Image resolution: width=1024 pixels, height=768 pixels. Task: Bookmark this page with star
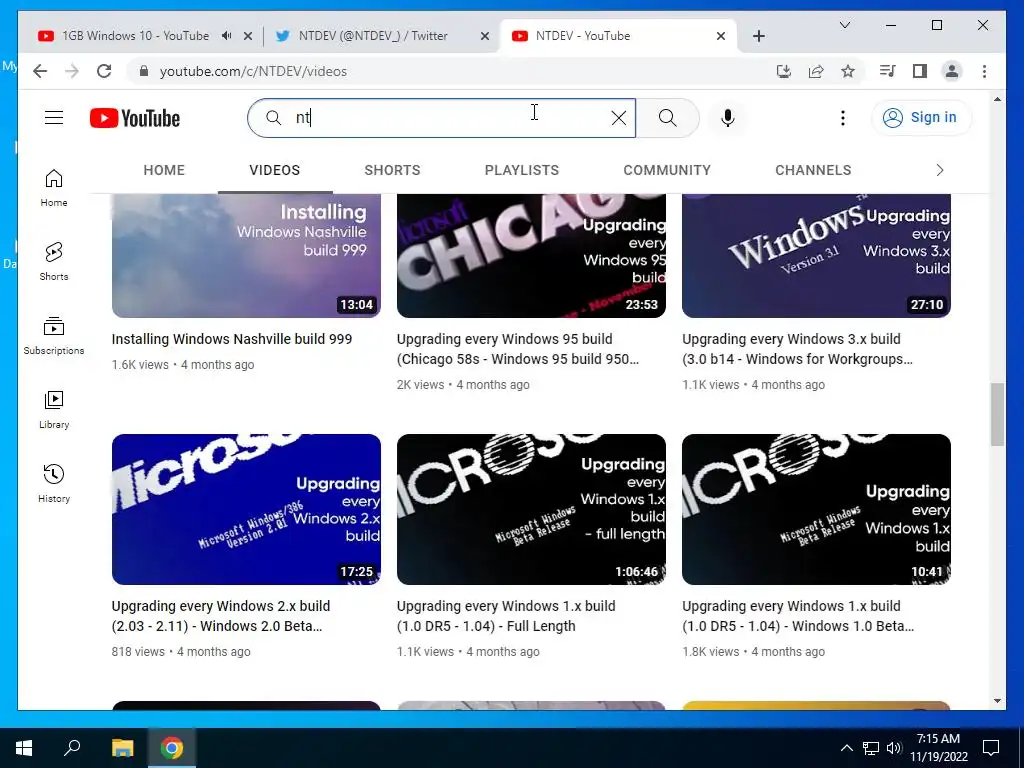(848, 71)
